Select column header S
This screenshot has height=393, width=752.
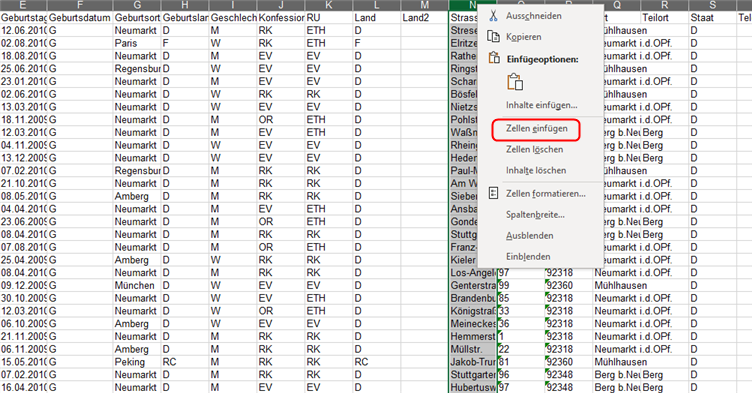tap(713, 5)
